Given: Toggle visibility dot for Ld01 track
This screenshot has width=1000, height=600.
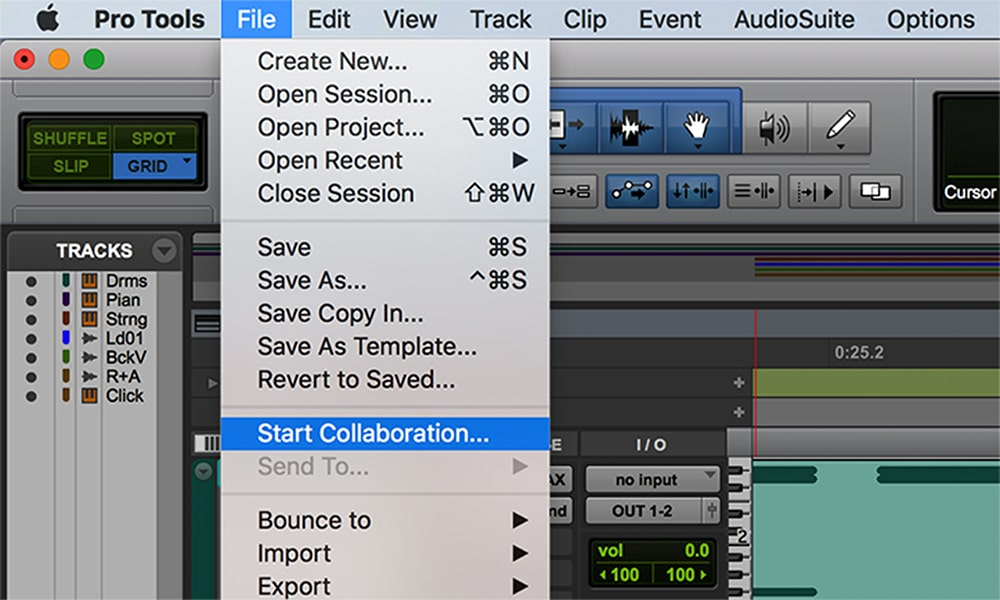Looking at the screenshot, I should click(32, 339).
